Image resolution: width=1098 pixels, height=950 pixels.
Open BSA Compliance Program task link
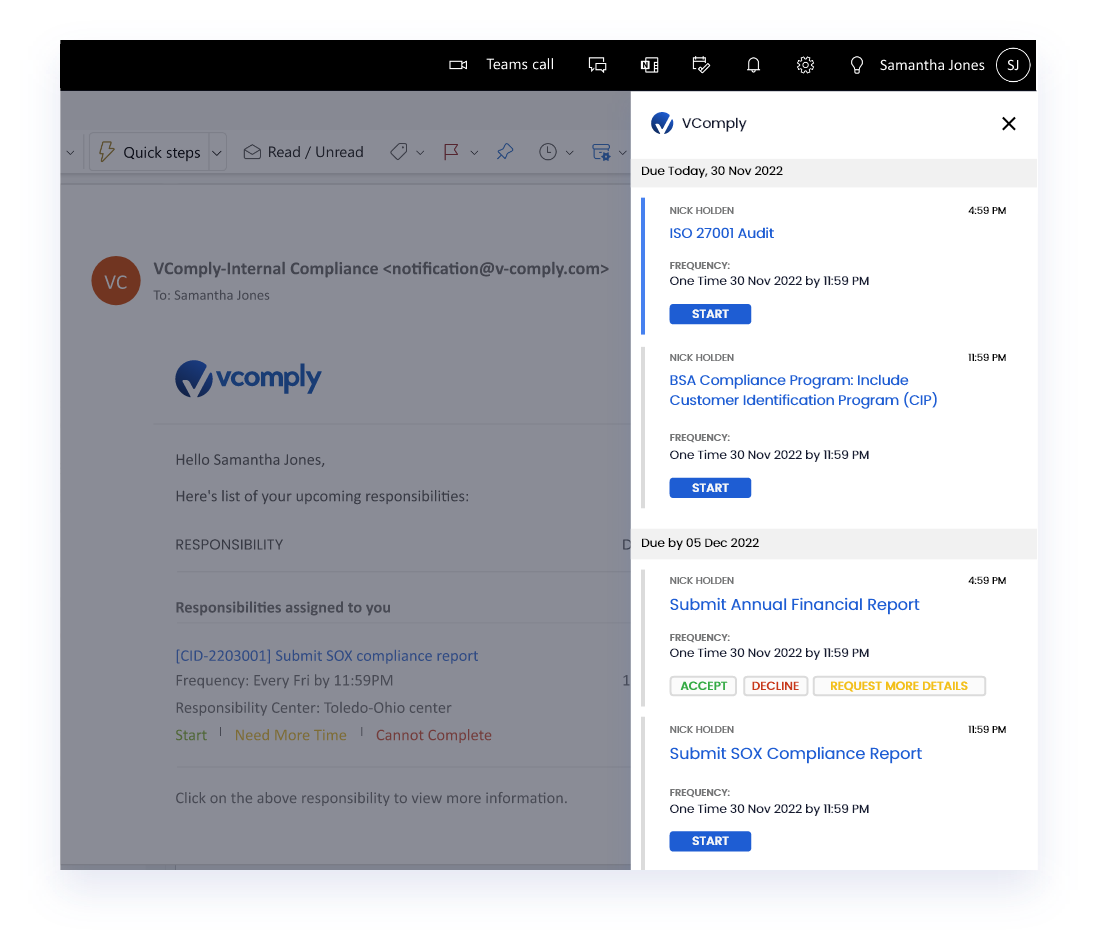tap(803, 390)
